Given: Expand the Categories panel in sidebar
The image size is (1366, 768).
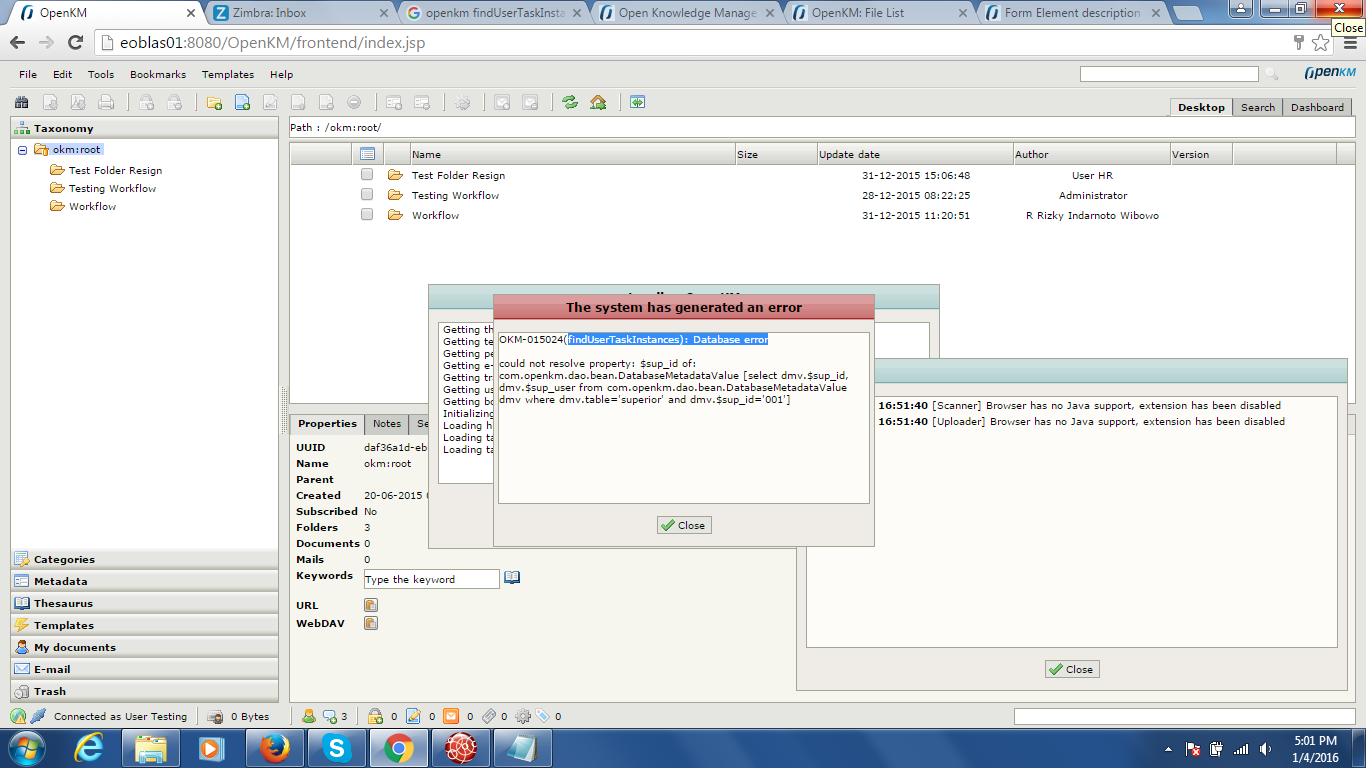Looking at the screenshot, I should click(x=64, y=559).
